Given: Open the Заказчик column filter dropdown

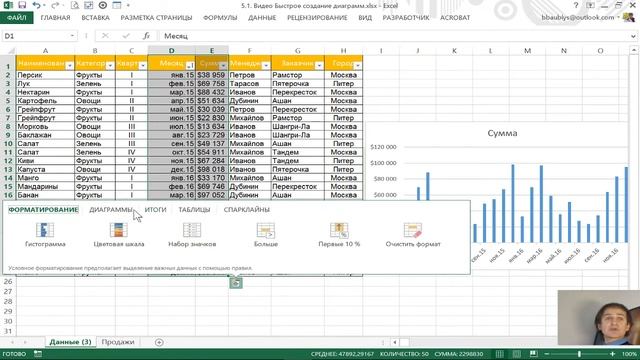Looking at the screenshot, I should click(x=319, y=65).
